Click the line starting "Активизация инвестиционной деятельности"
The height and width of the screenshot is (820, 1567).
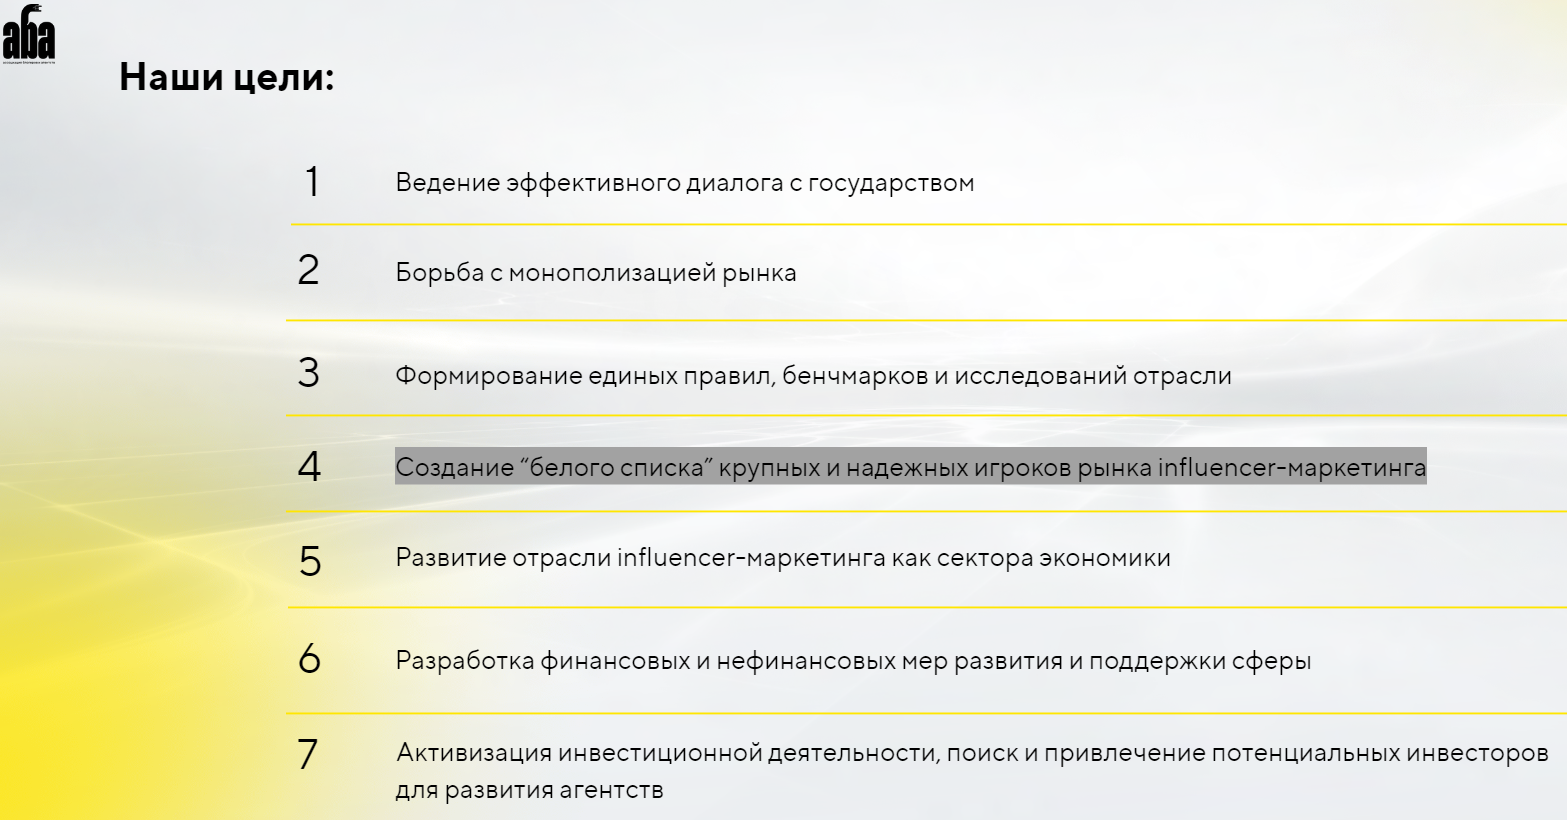pyautogui.click(x=972, y=753)
